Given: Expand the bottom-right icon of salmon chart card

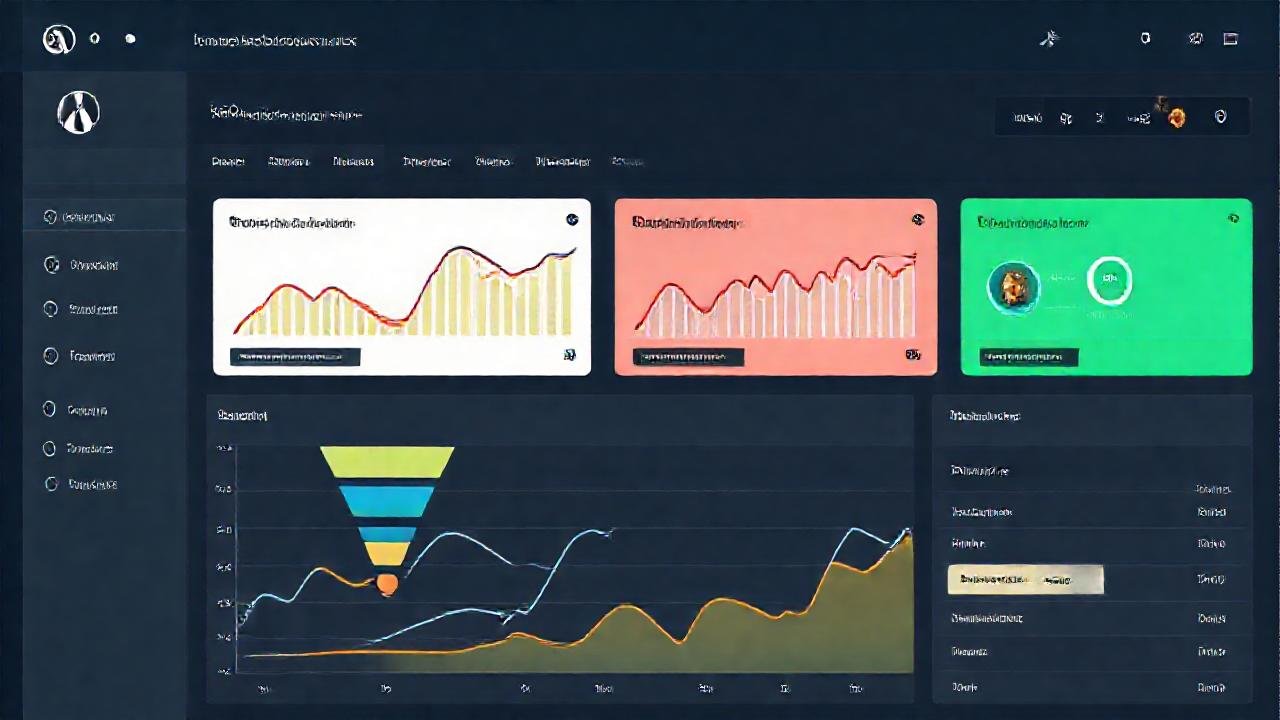Looking at the screenshot, I should tap(912, 354).
